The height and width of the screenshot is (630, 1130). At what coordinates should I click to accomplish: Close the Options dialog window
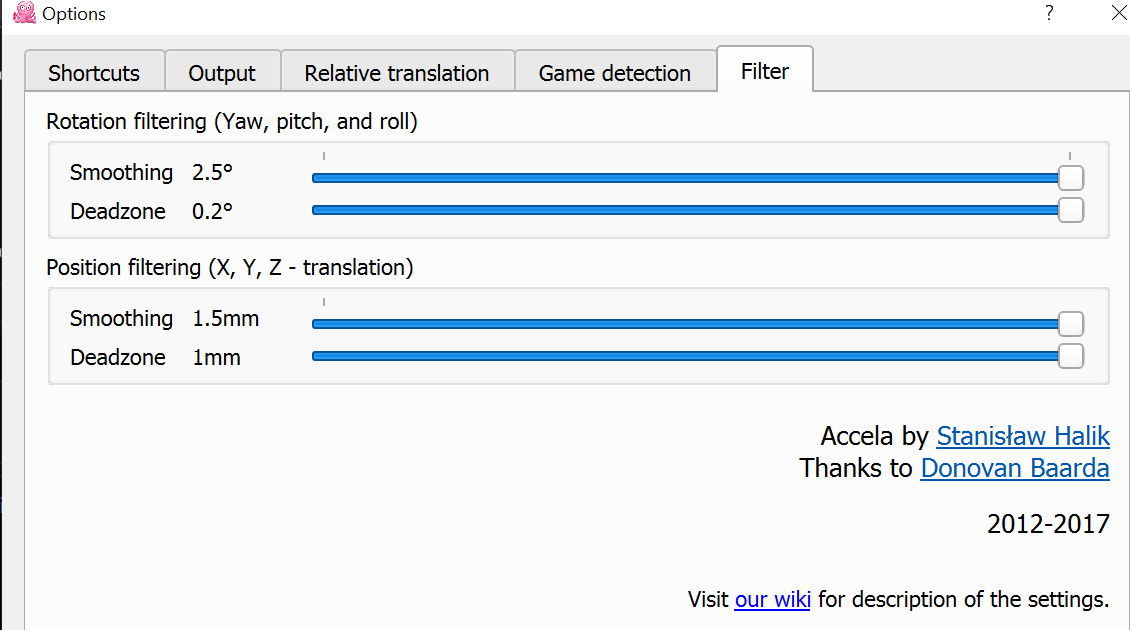pyautogui.click(x=1119, y=13)
